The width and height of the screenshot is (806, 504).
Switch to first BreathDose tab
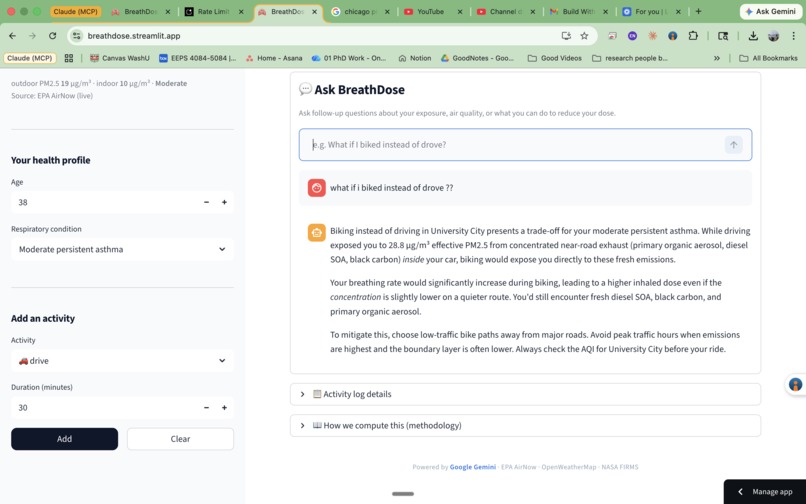[x=140, y=12]
